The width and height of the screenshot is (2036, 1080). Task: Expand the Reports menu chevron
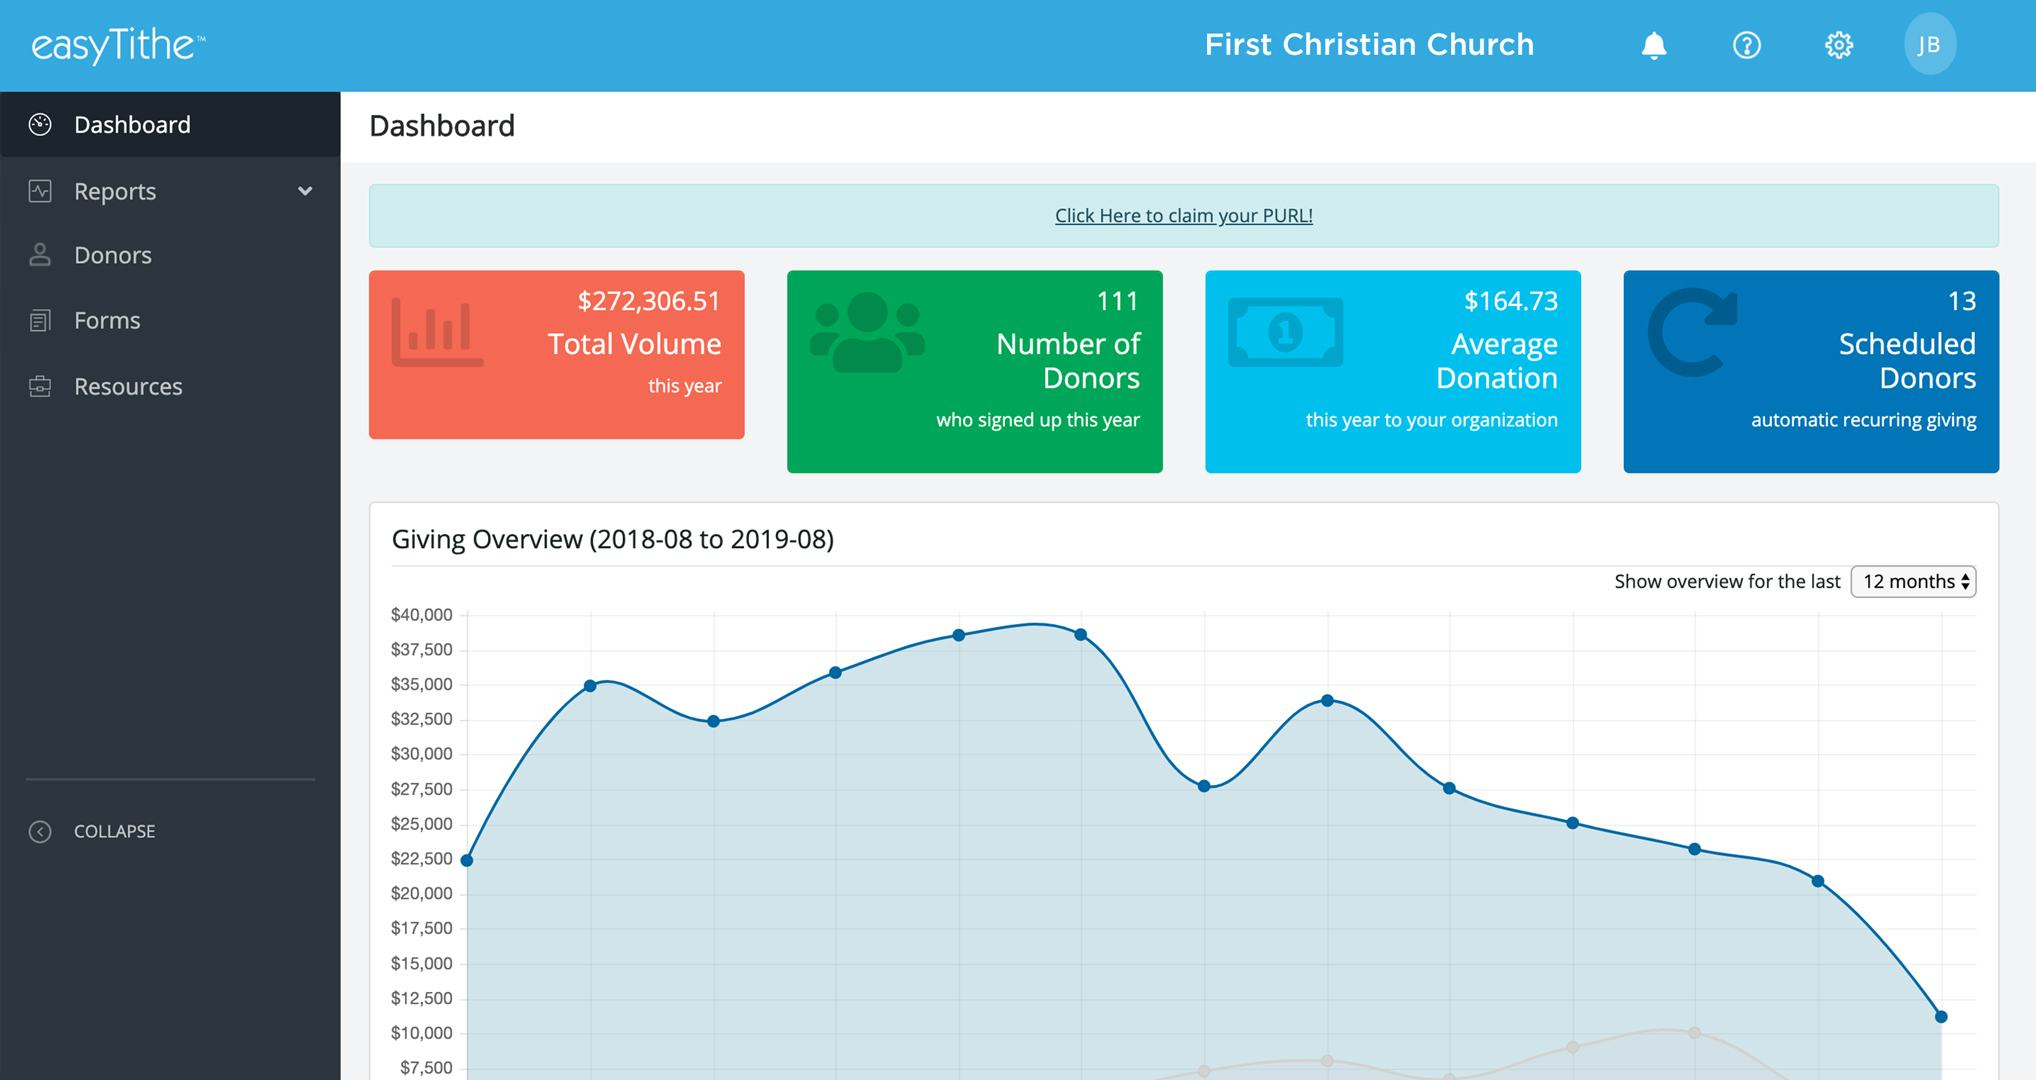[307, 191]
